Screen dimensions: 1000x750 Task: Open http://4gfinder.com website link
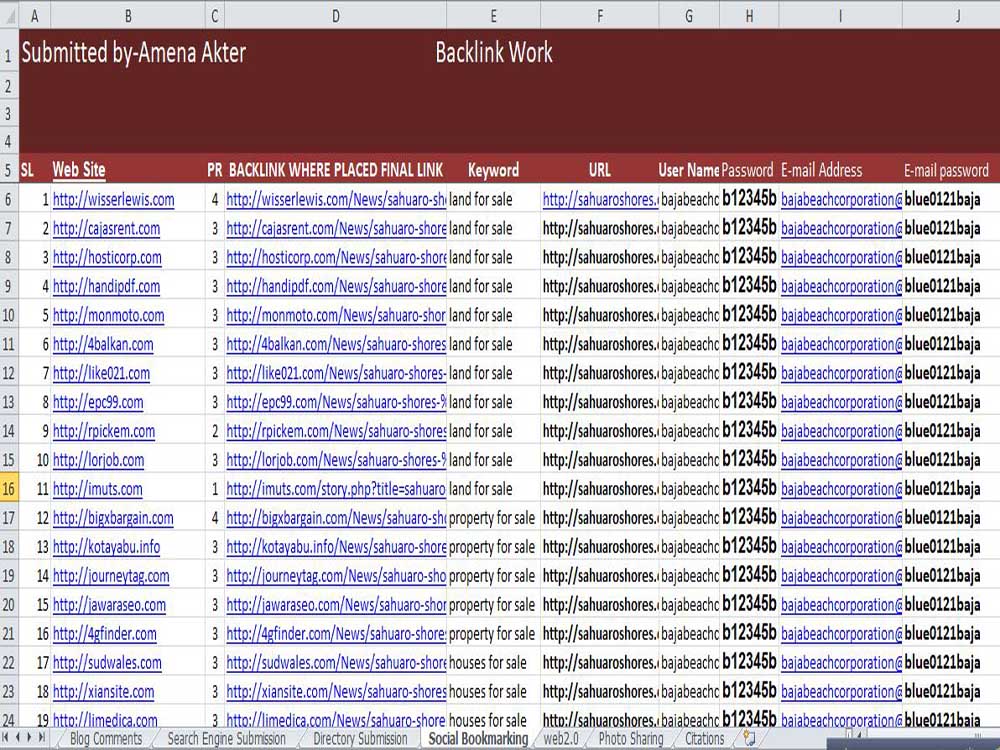(x=105, y=634)
